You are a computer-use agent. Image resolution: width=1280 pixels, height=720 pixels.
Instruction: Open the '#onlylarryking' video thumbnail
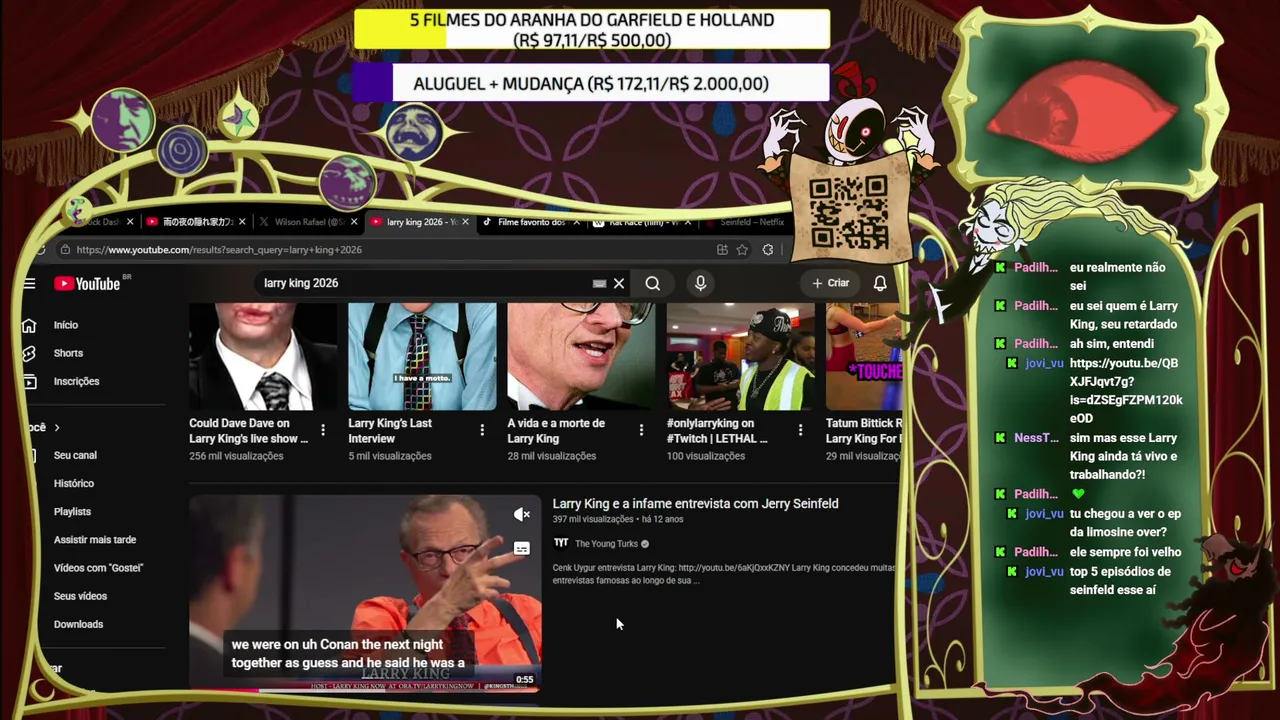[x=740, y=356]
